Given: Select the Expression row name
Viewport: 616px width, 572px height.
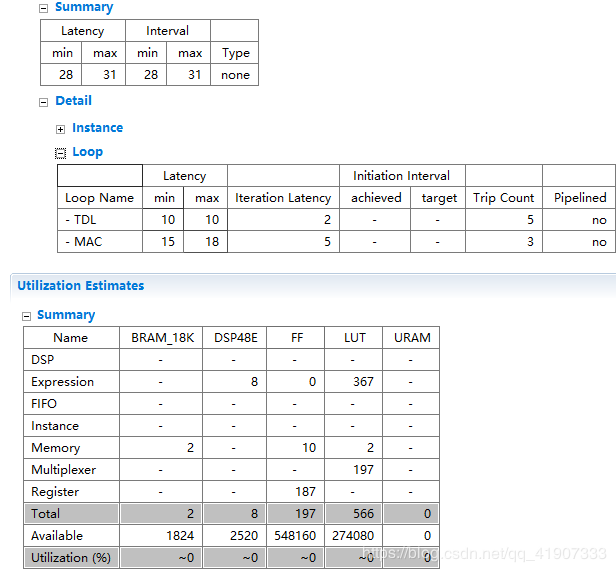Looking at the screenshot, I should pos(71,381).
